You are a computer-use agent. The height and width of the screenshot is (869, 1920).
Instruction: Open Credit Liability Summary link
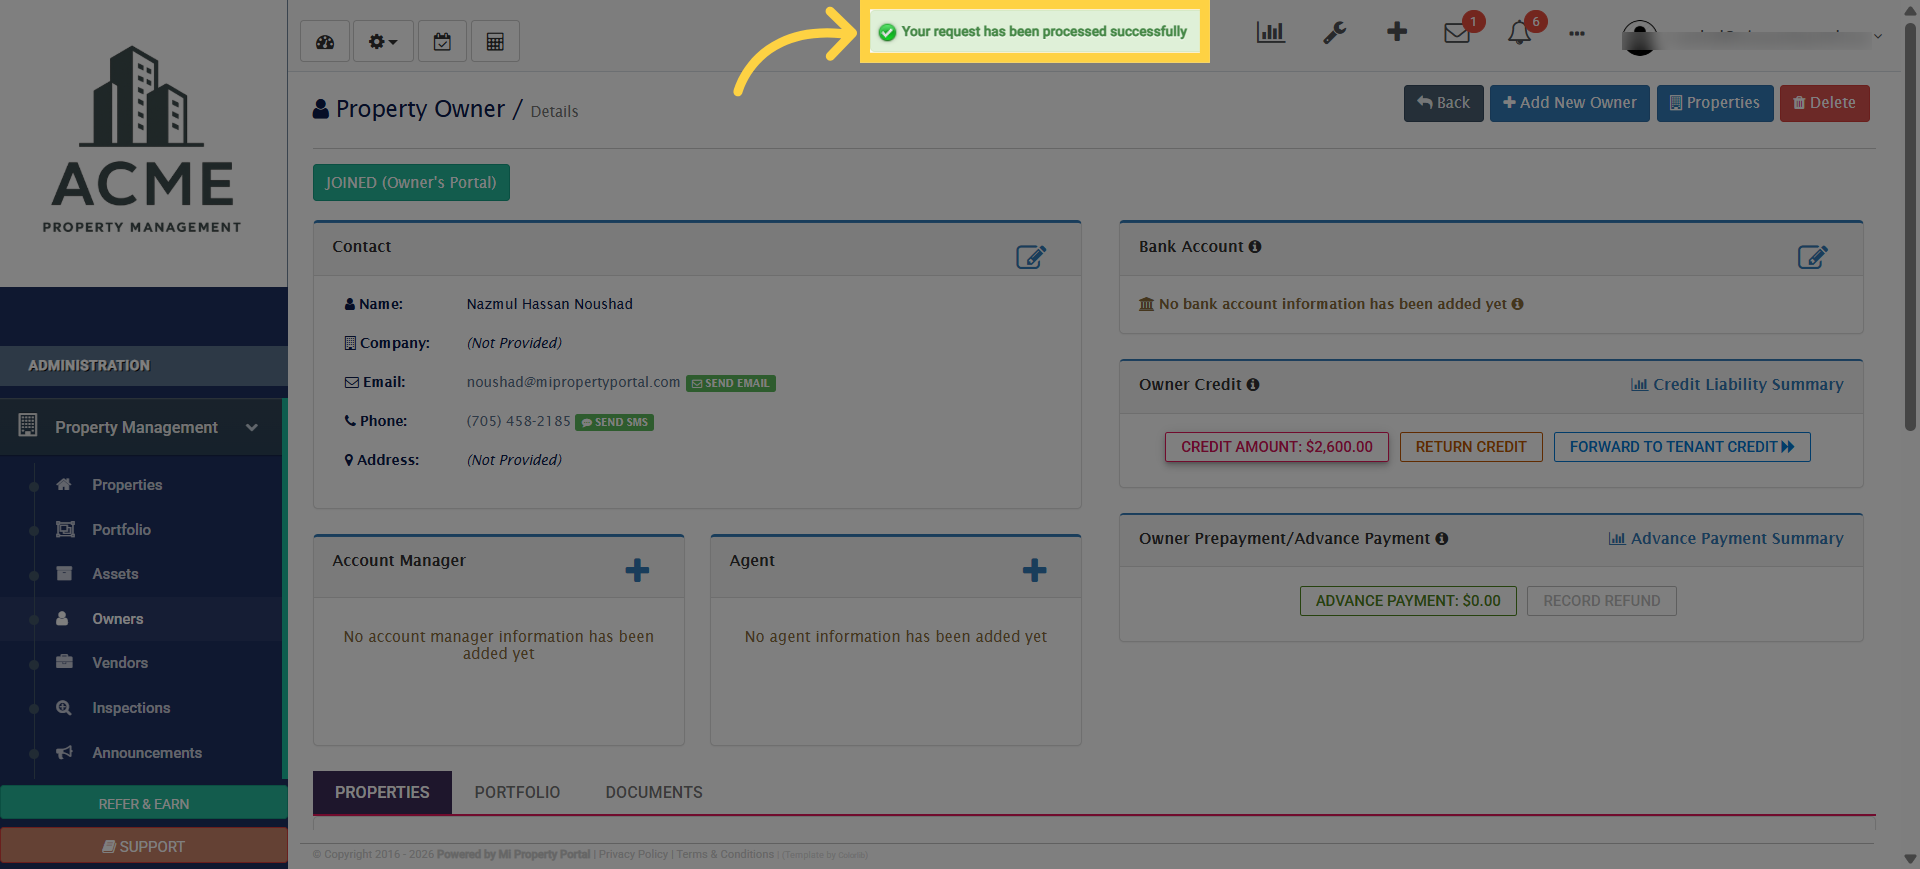[1737, 385]
